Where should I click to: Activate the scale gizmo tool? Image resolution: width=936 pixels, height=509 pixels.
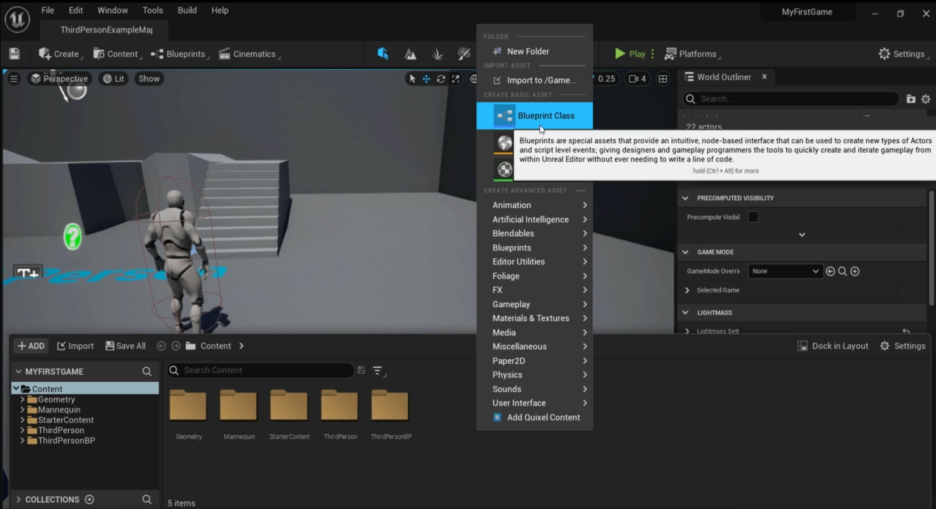click(x=455, y=79)
